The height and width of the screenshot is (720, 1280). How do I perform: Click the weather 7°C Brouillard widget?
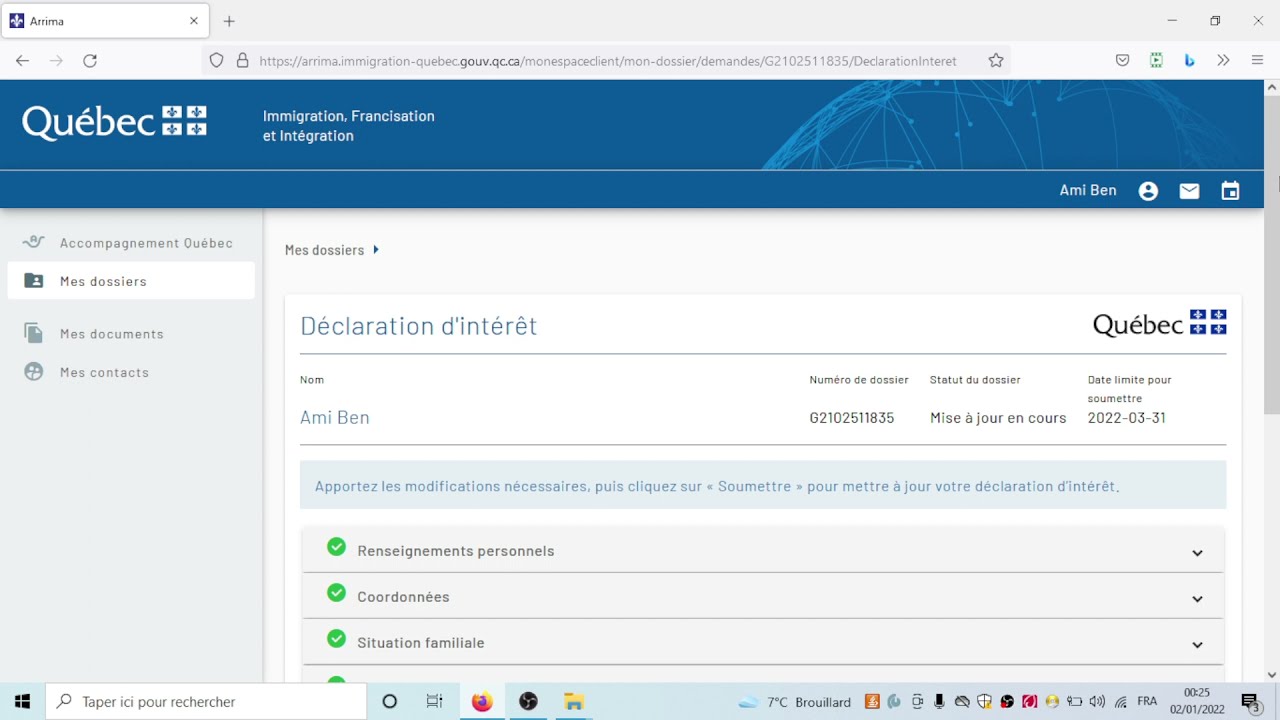[795, 702]
